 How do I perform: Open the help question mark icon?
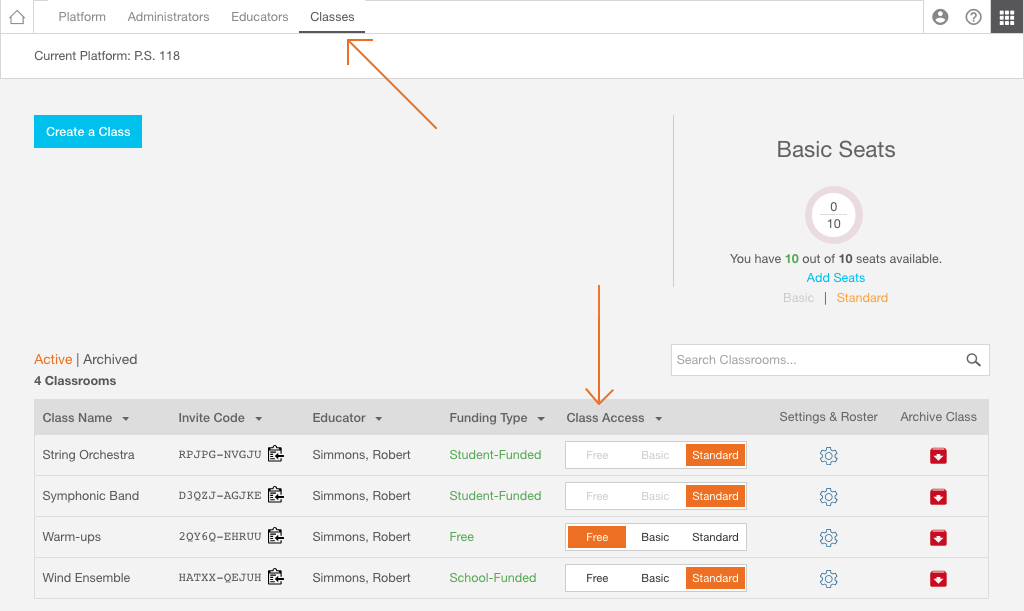974,17
